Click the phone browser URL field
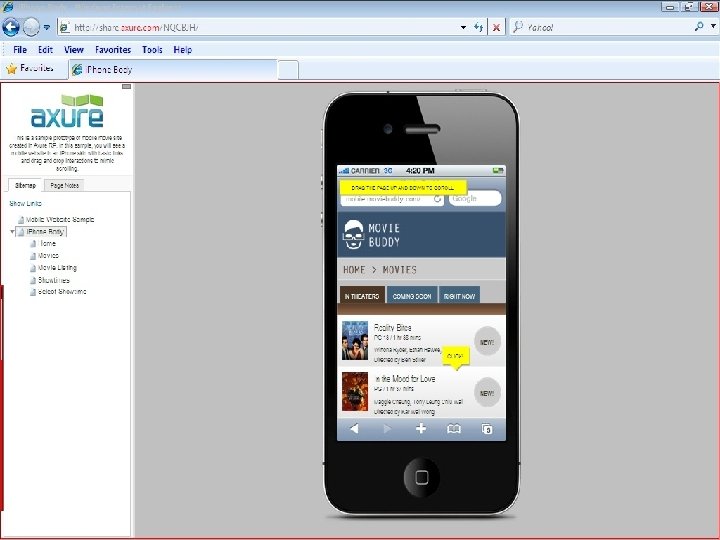The width and height of the screenshot is (720, 540). click(x=387, y=199)
